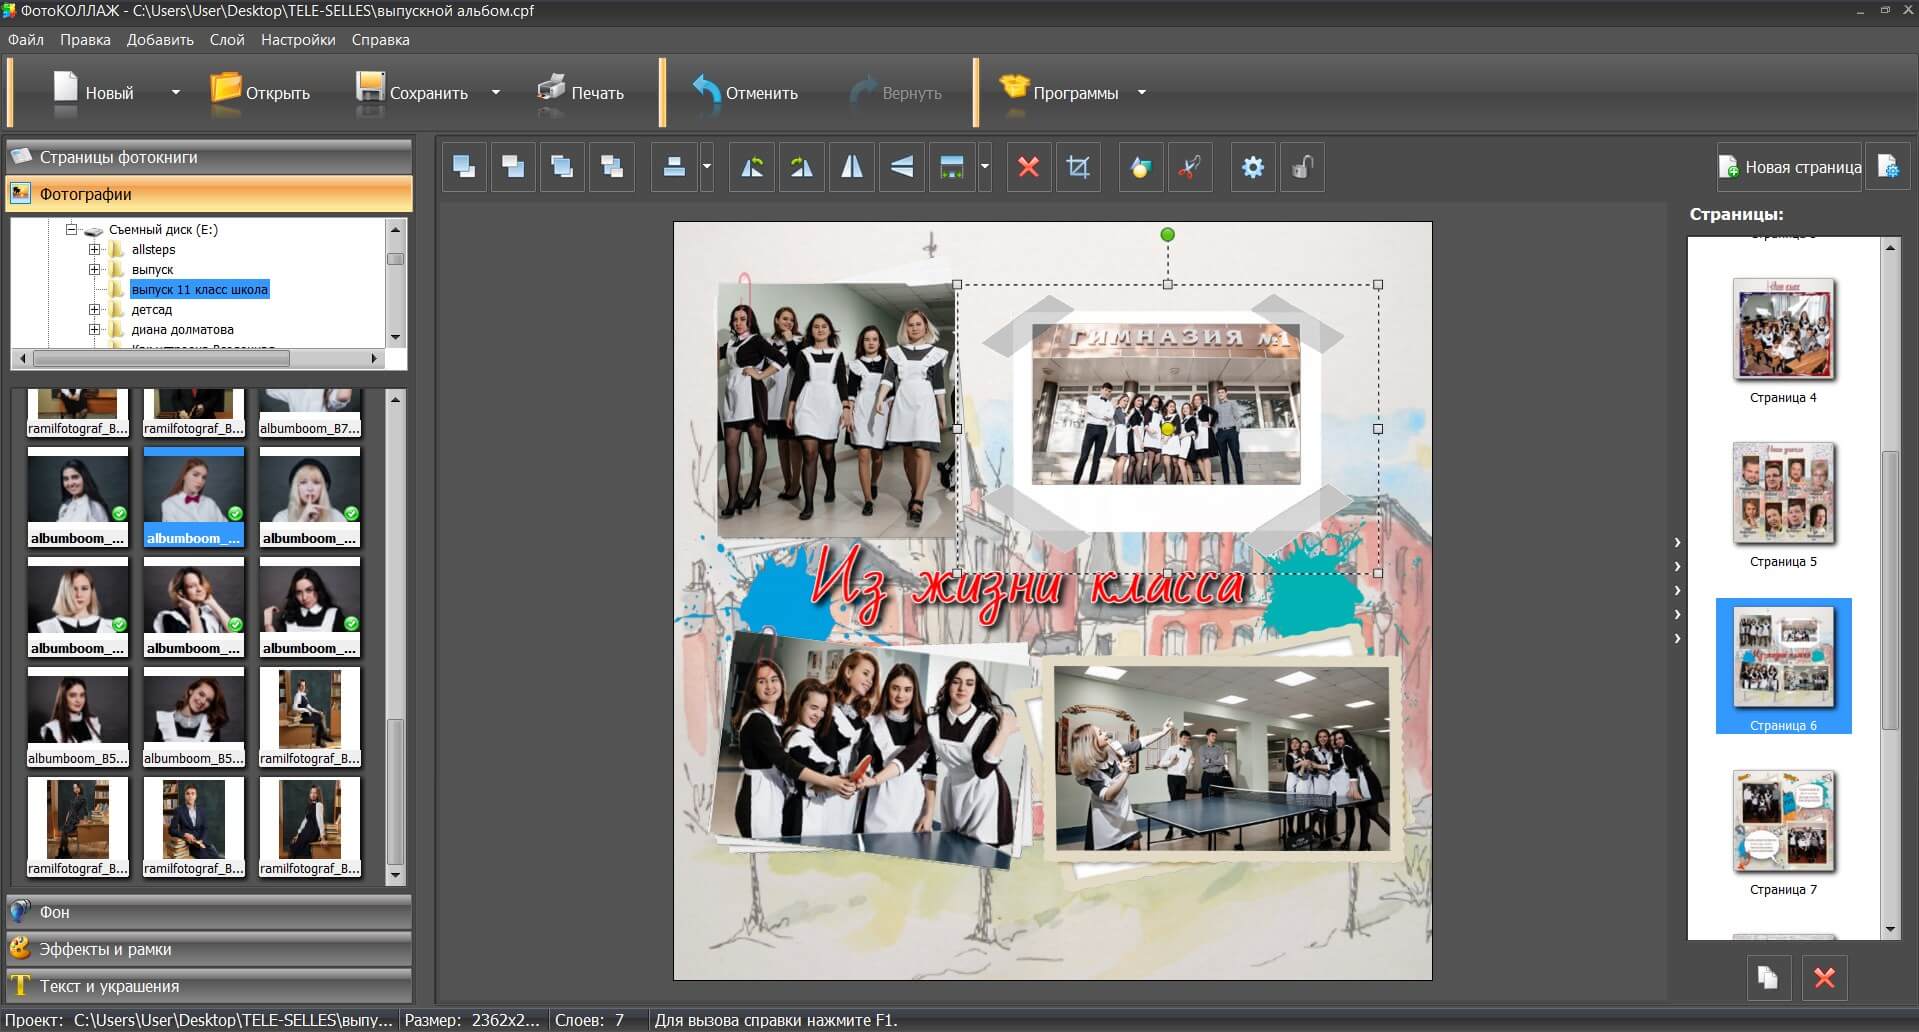Click the green rotation handle above the photo
Viewport: 1919px width, 1032px height.
pyautogui.click(x=1167, y=235)
